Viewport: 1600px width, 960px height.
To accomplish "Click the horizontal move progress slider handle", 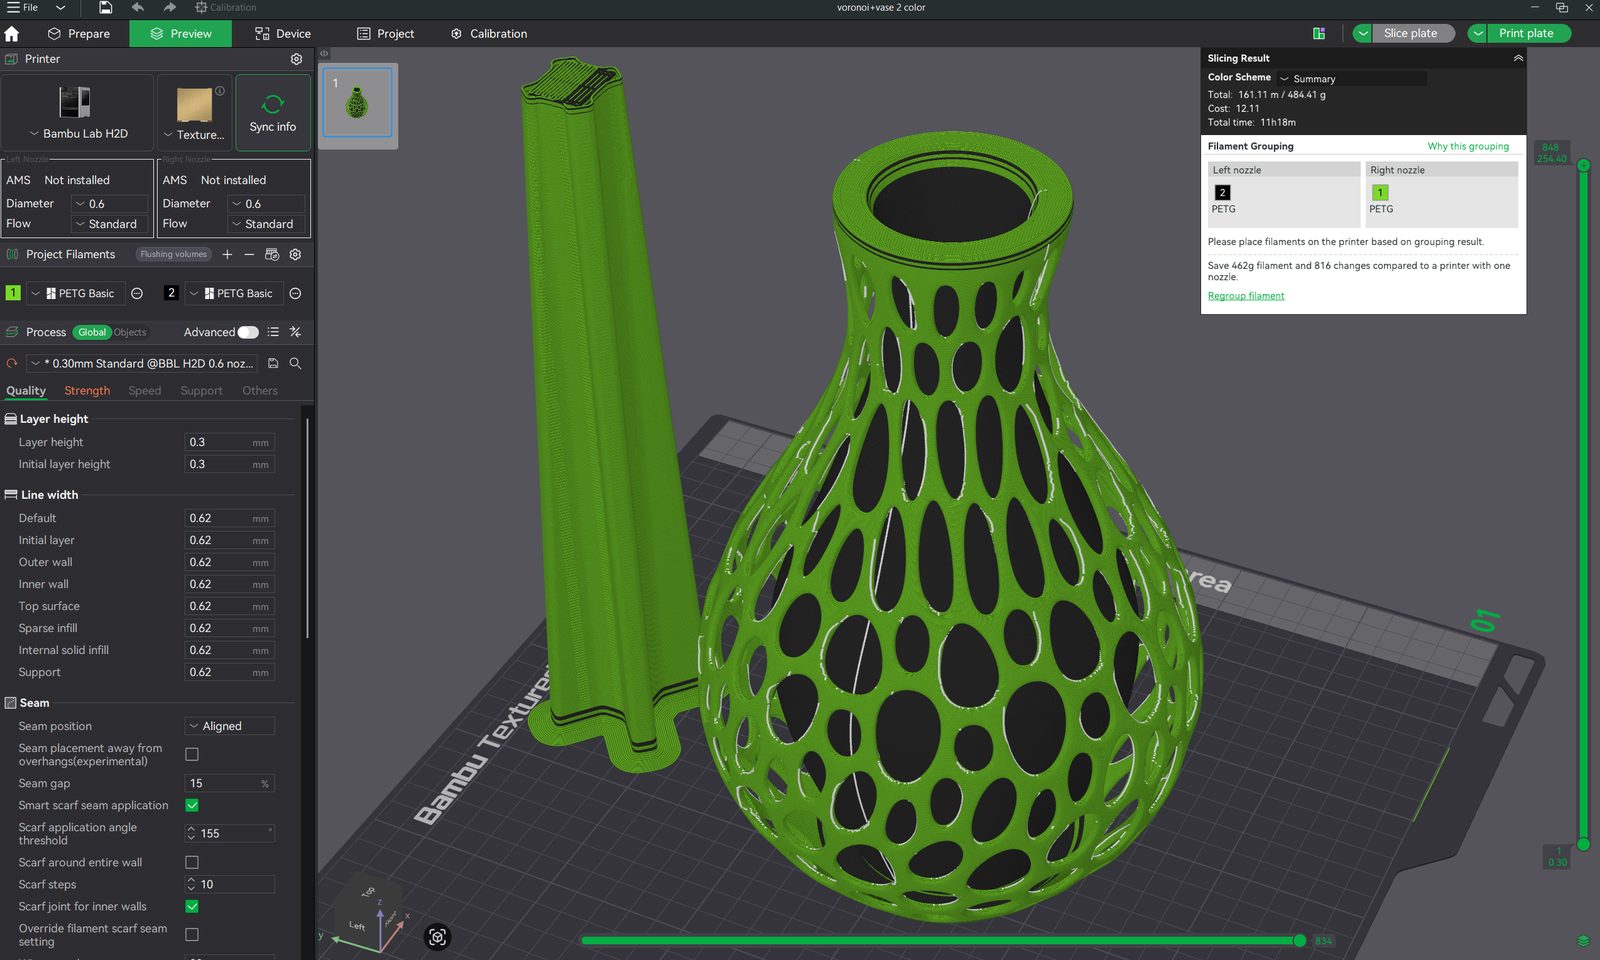I will click(x=1300, y=940).
